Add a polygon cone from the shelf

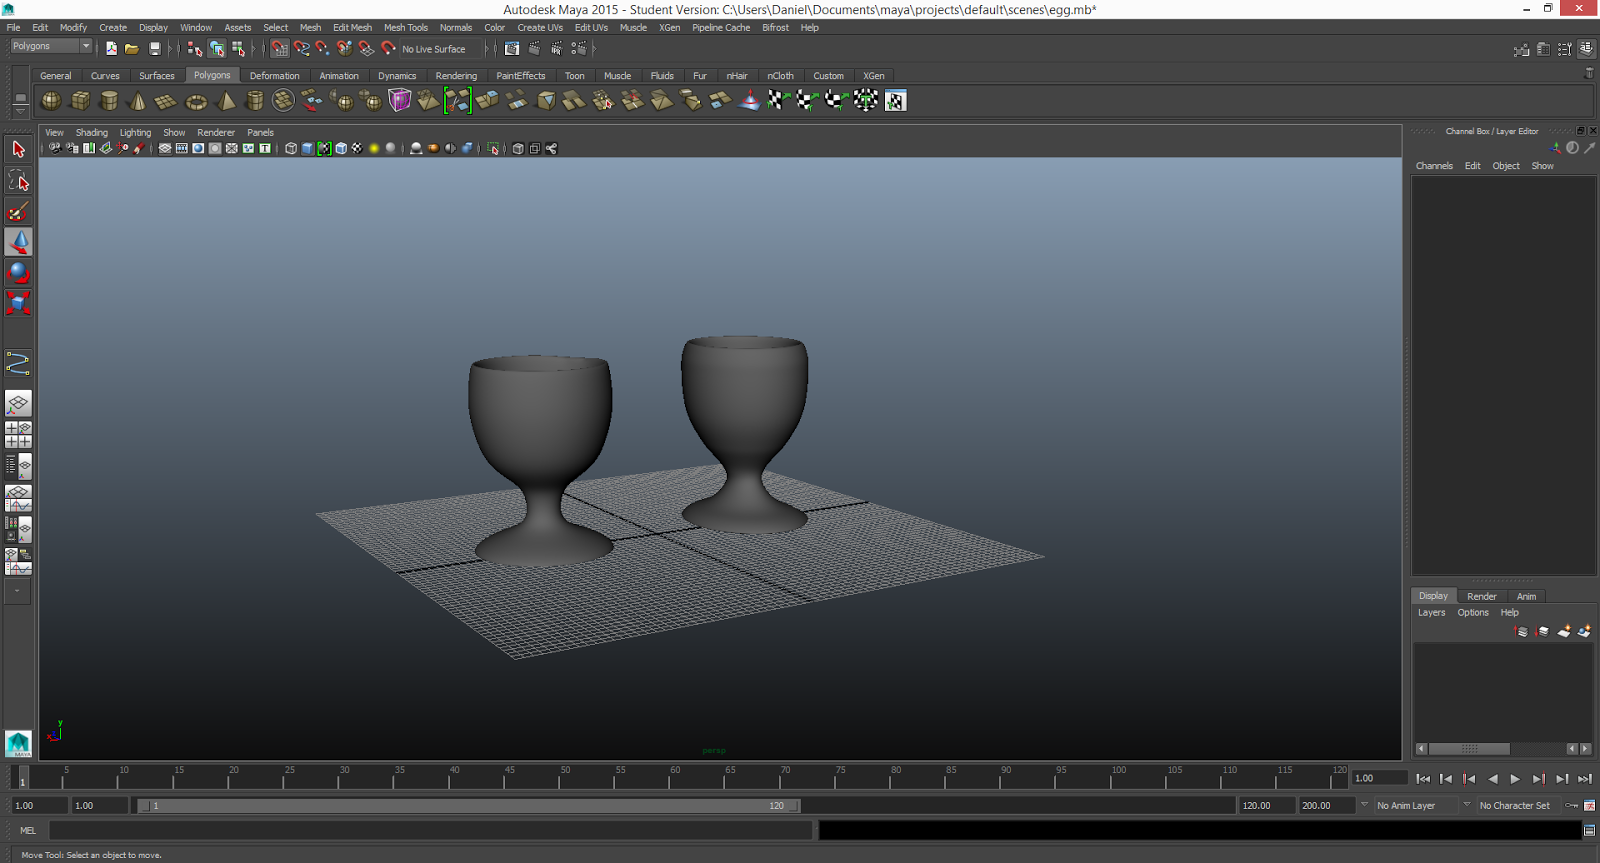click(x=138, y=101)
